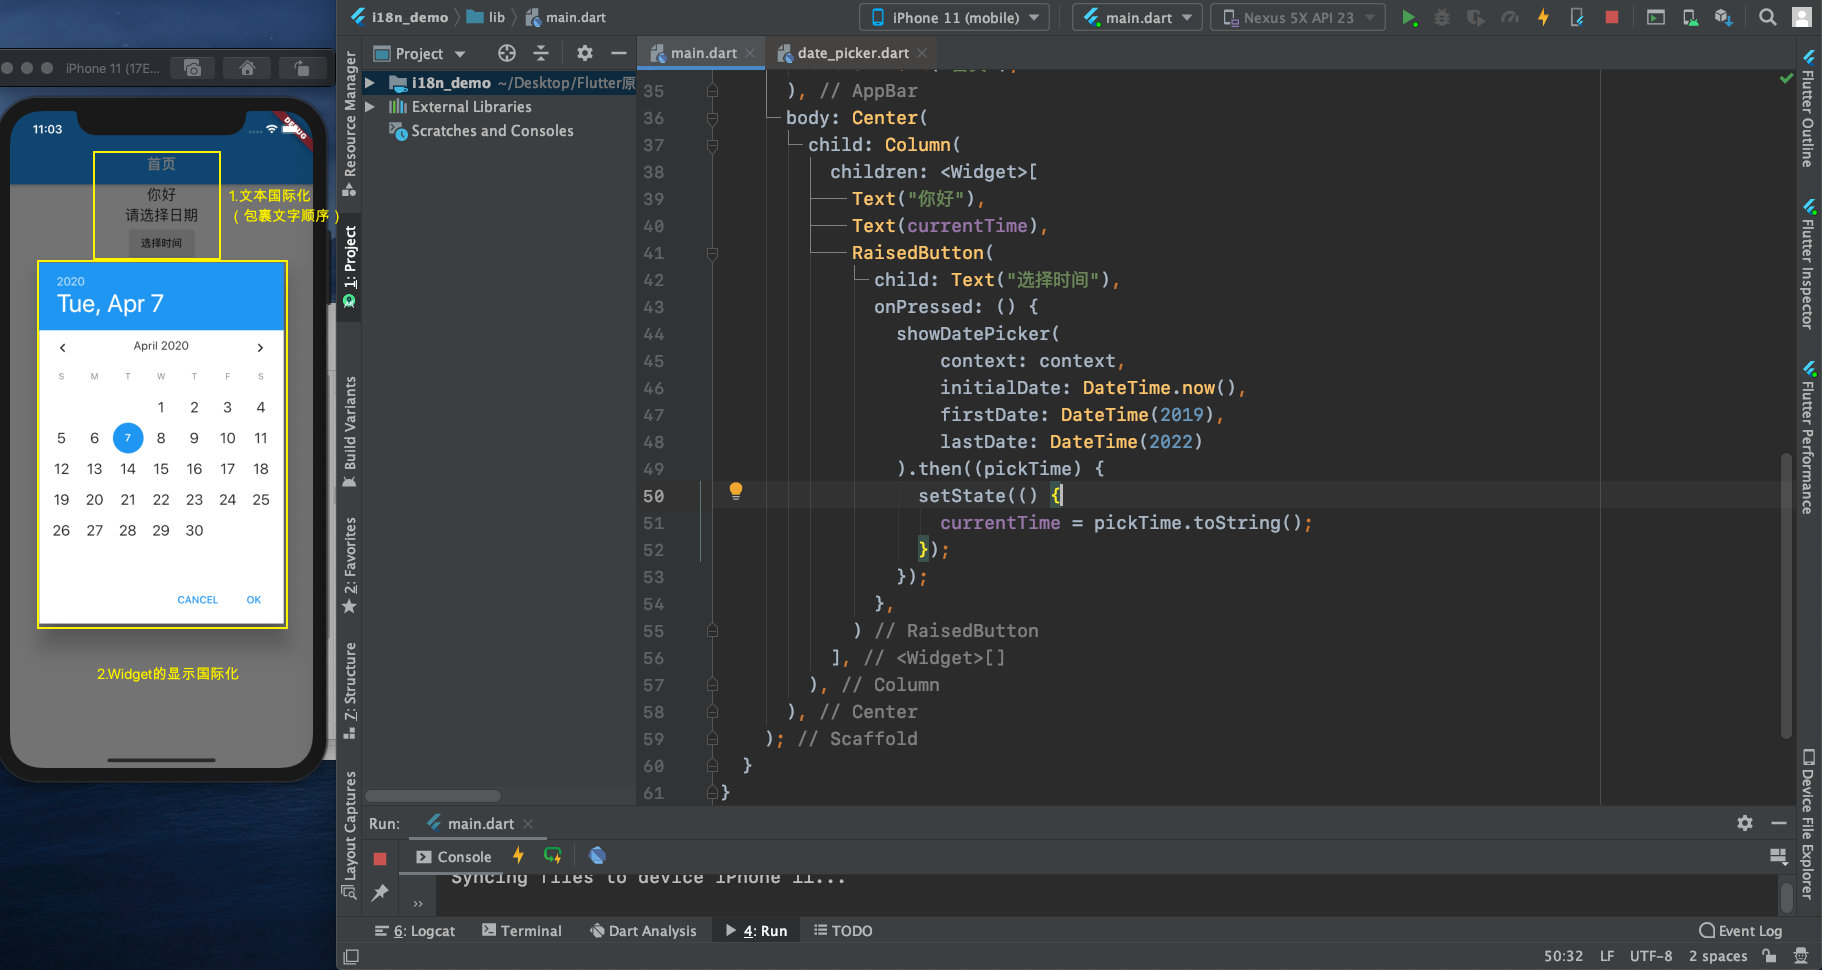This screenshot has width=1822, height=970.
Task: Toggle code folding at line 36
Action: click(x=712, y=118)
